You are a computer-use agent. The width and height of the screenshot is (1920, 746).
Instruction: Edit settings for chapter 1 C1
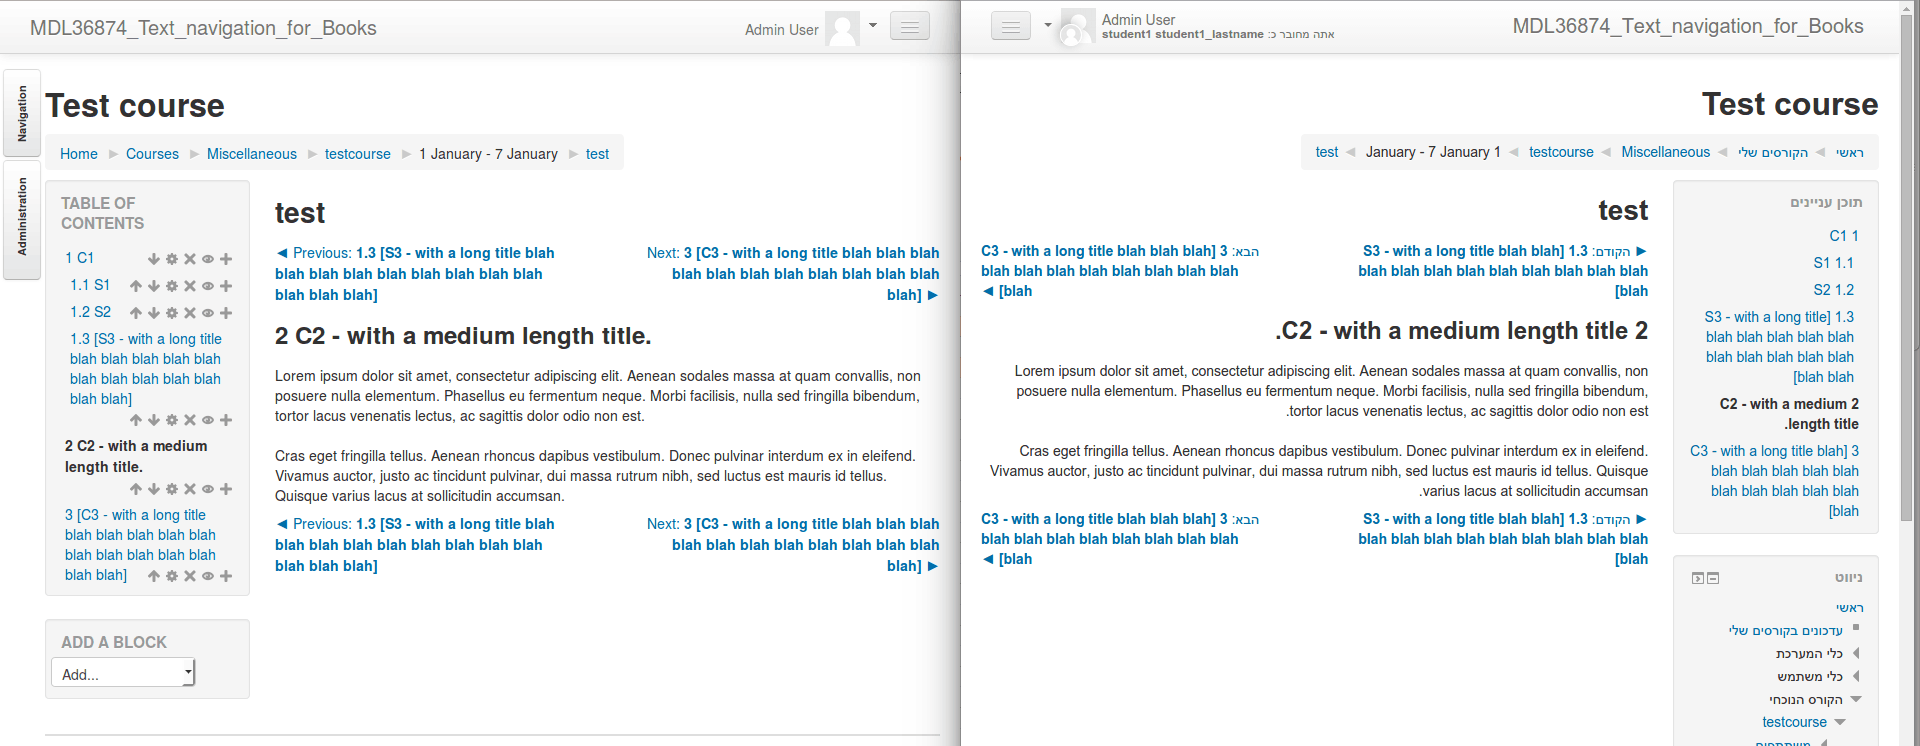click(172, 259)
